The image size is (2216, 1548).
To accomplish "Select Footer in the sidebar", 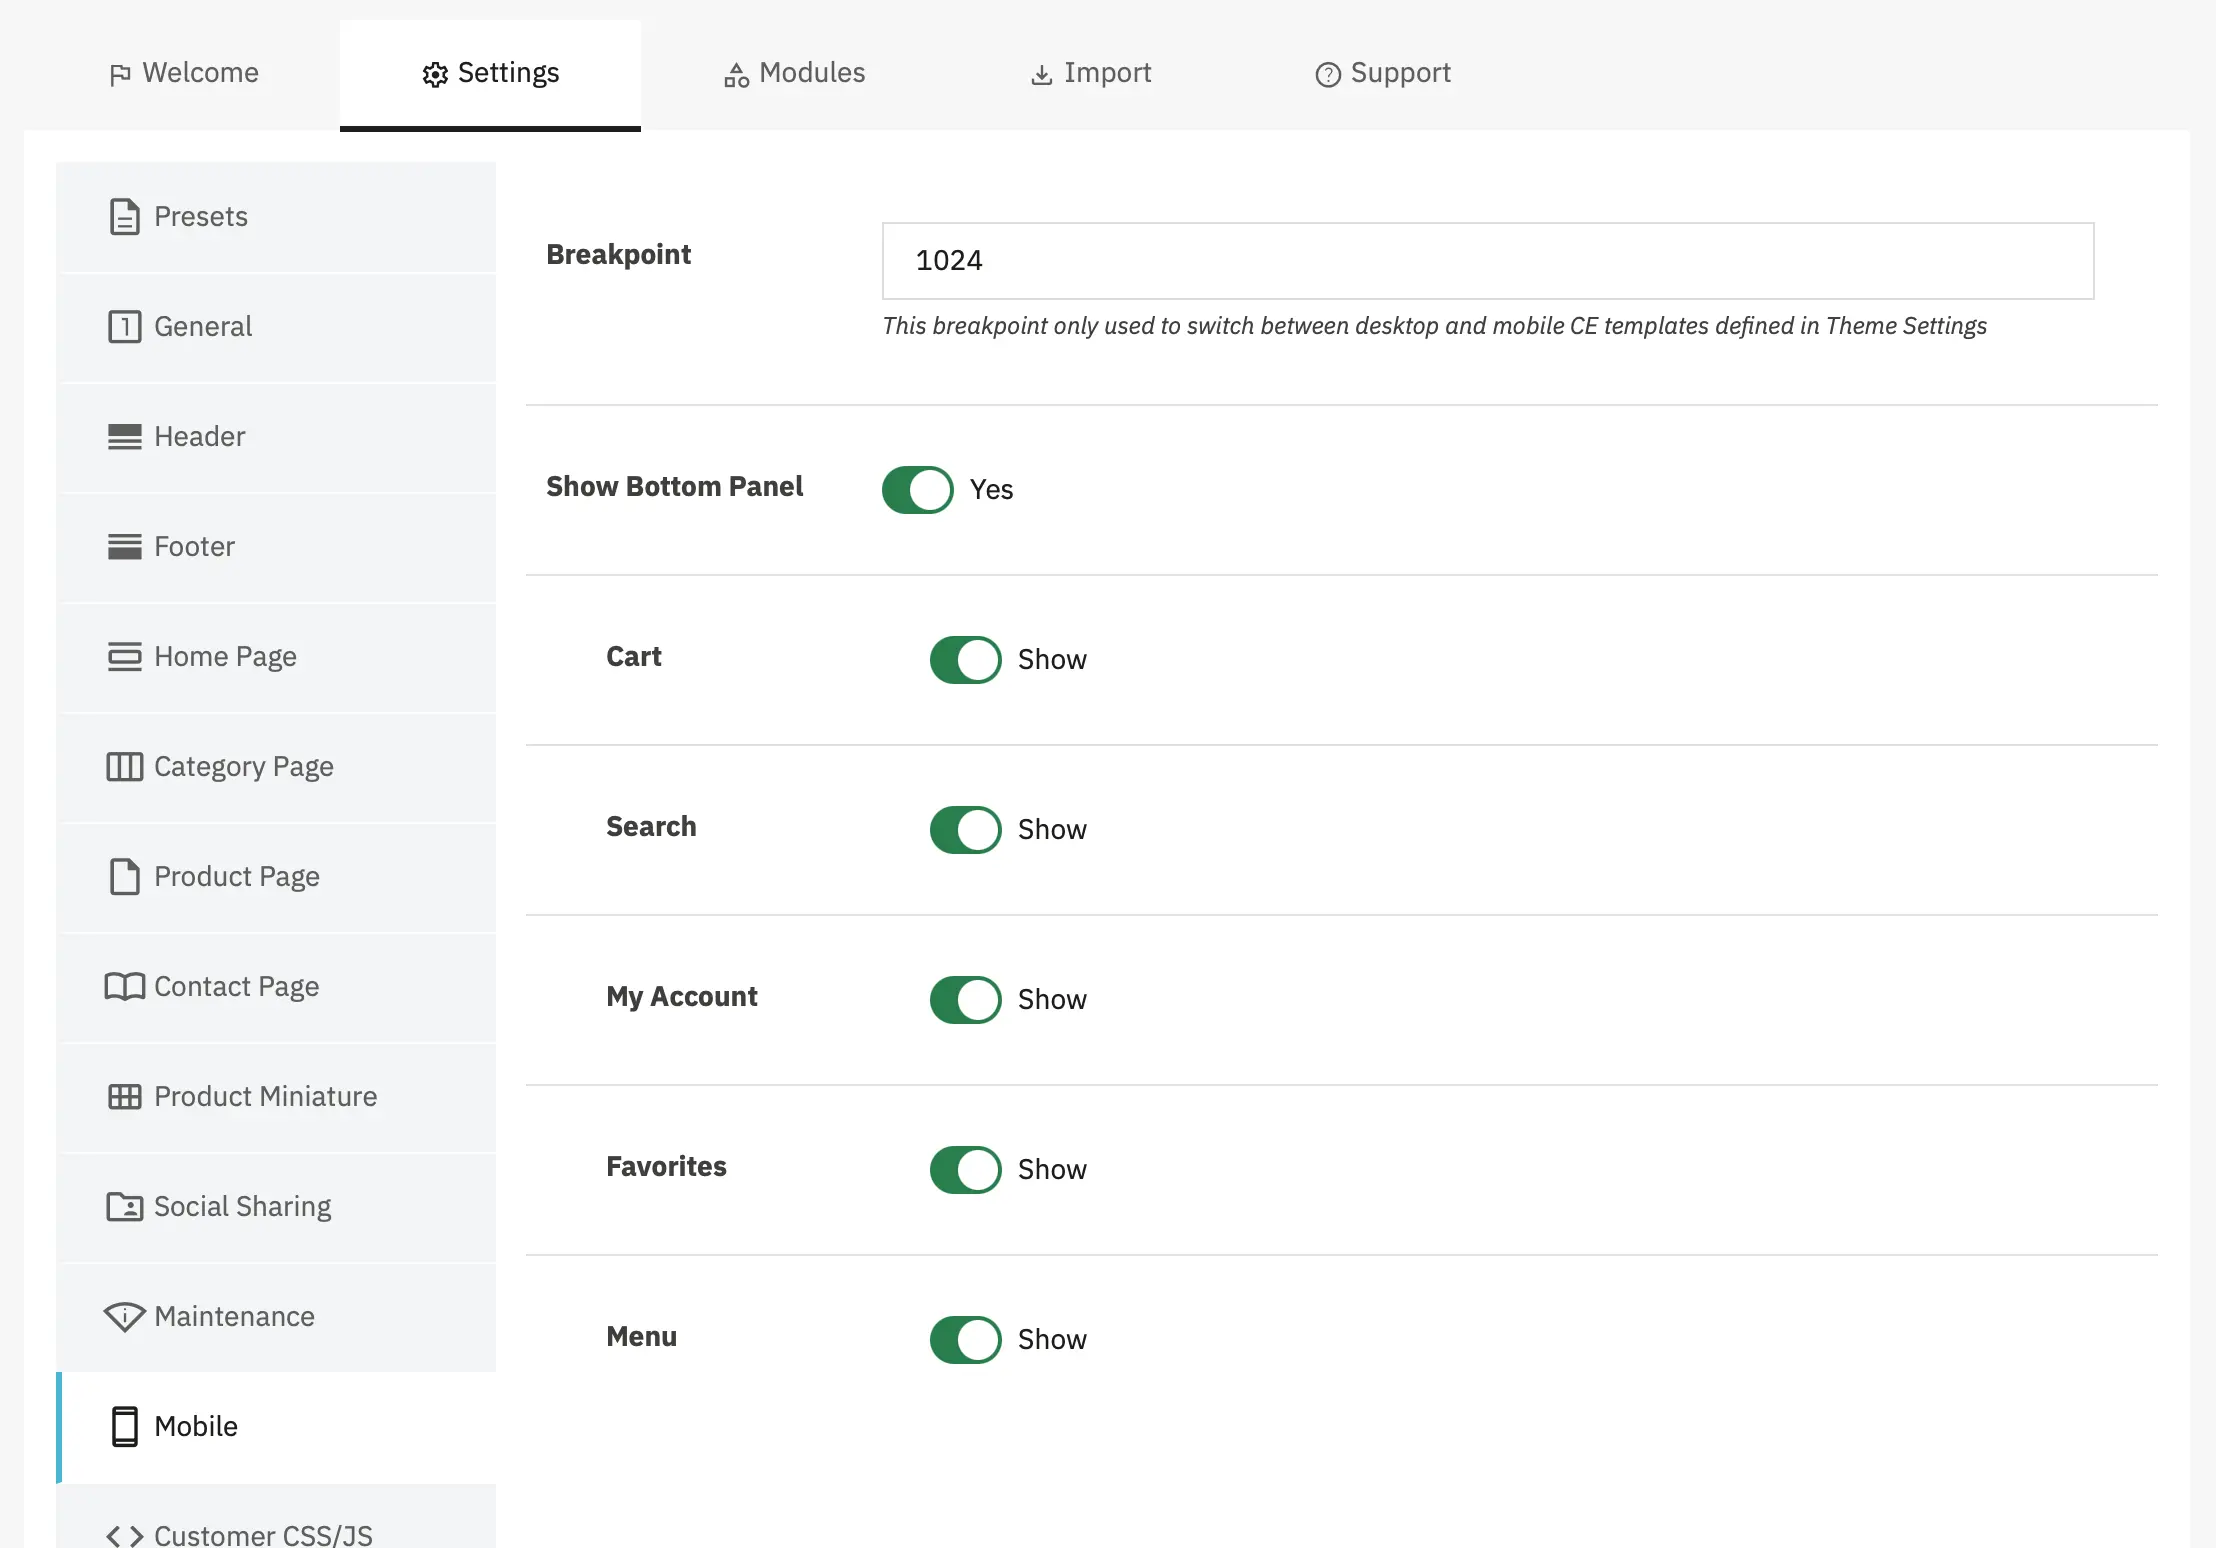I will coord(276,547).
